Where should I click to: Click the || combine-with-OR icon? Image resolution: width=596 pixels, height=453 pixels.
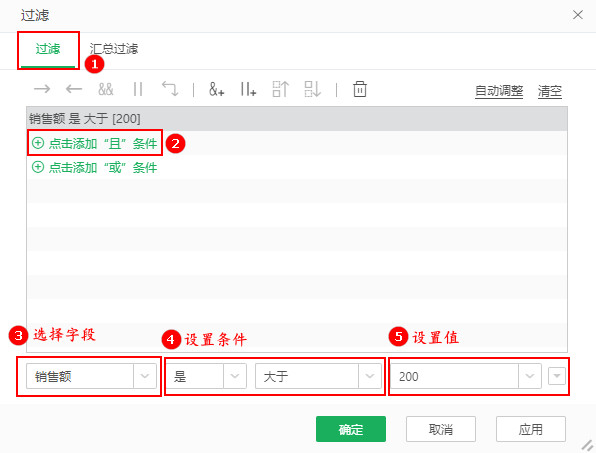tap(138, 89)
